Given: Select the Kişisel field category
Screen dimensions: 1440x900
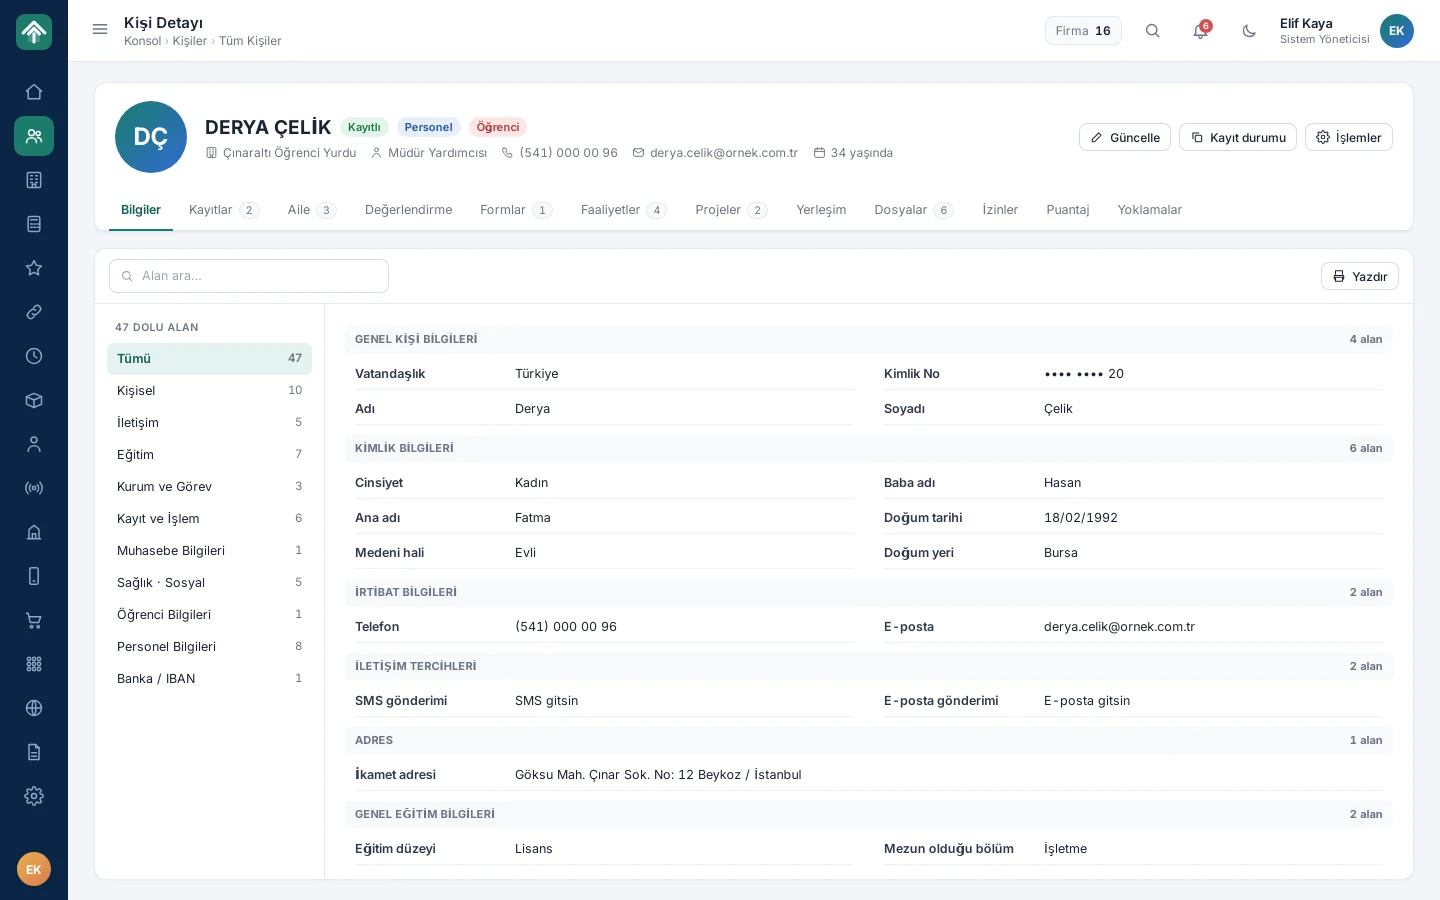Looking at the screenshot, I should 209,391.
